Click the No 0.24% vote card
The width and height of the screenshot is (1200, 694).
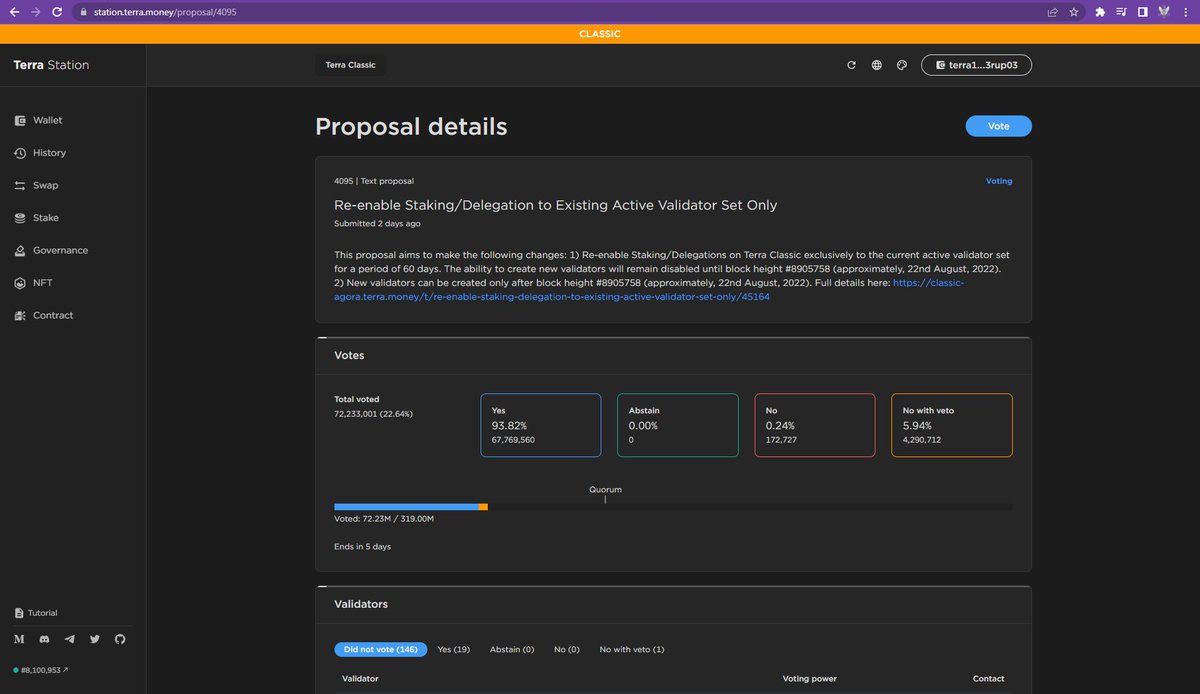tap(815, 425)
